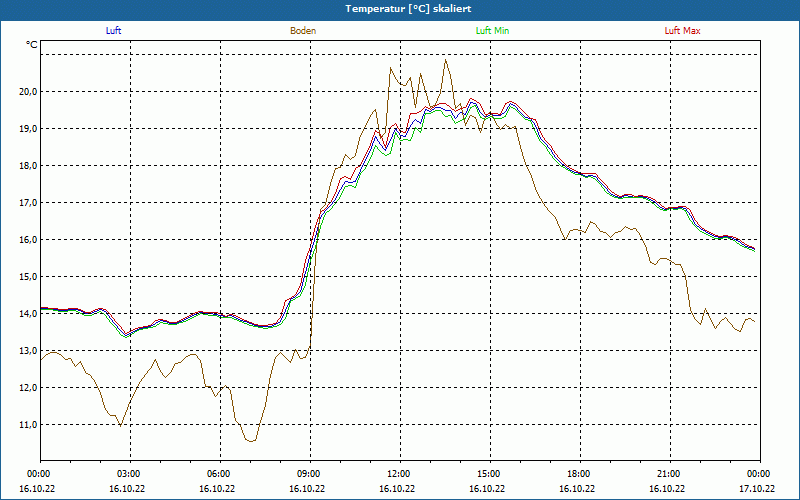Screen dimensions: 800x500
Task: Click the 18:00 time axis label
Action: pos(580,474)
